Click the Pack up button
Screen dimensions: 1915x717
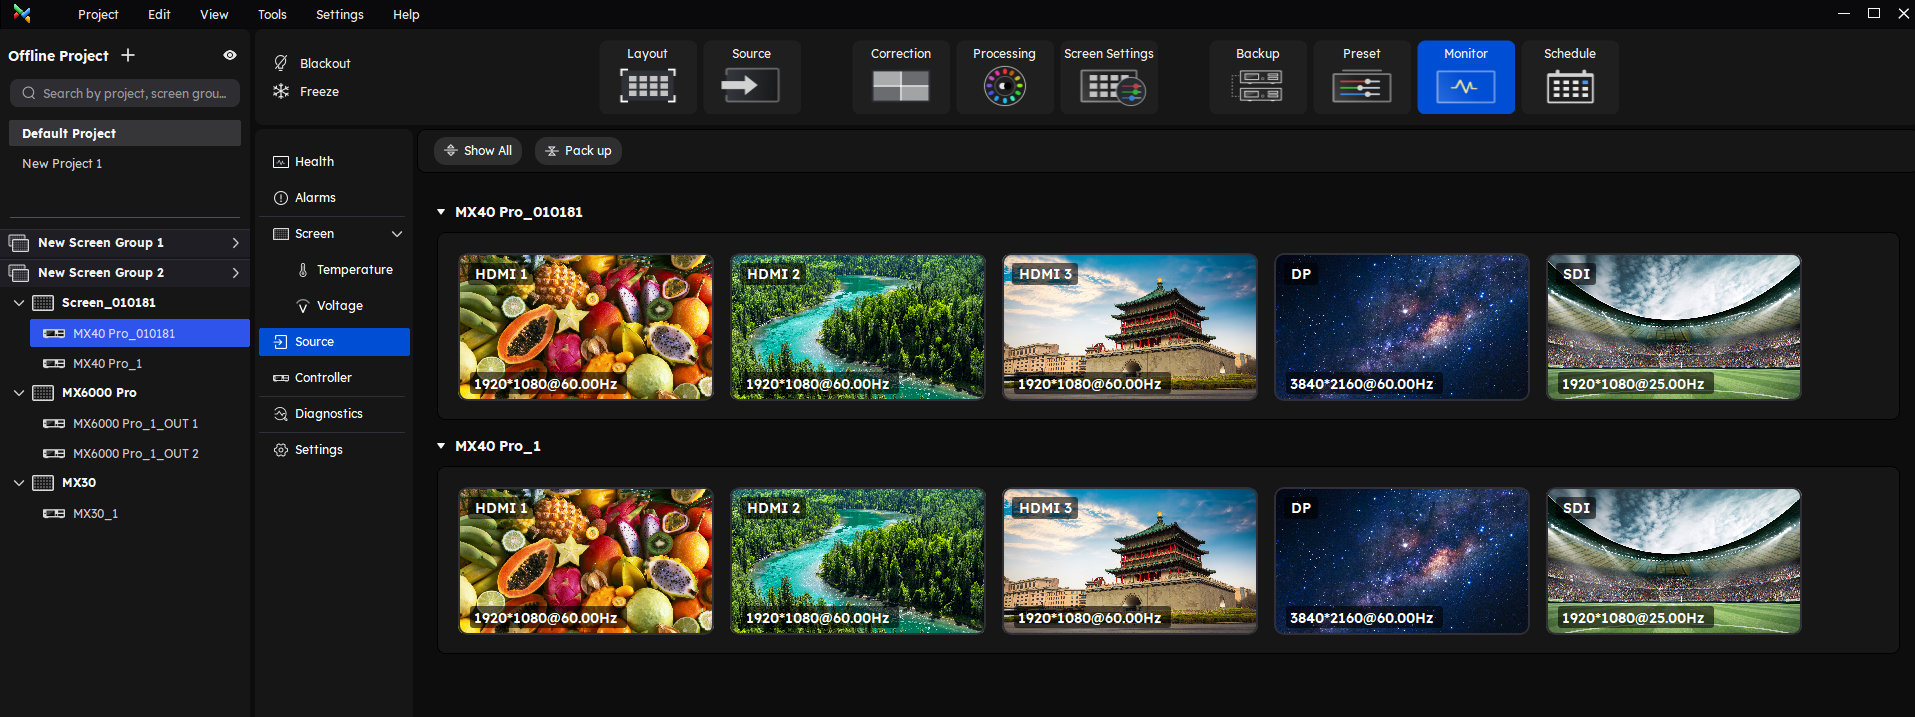tap(578, 151)
